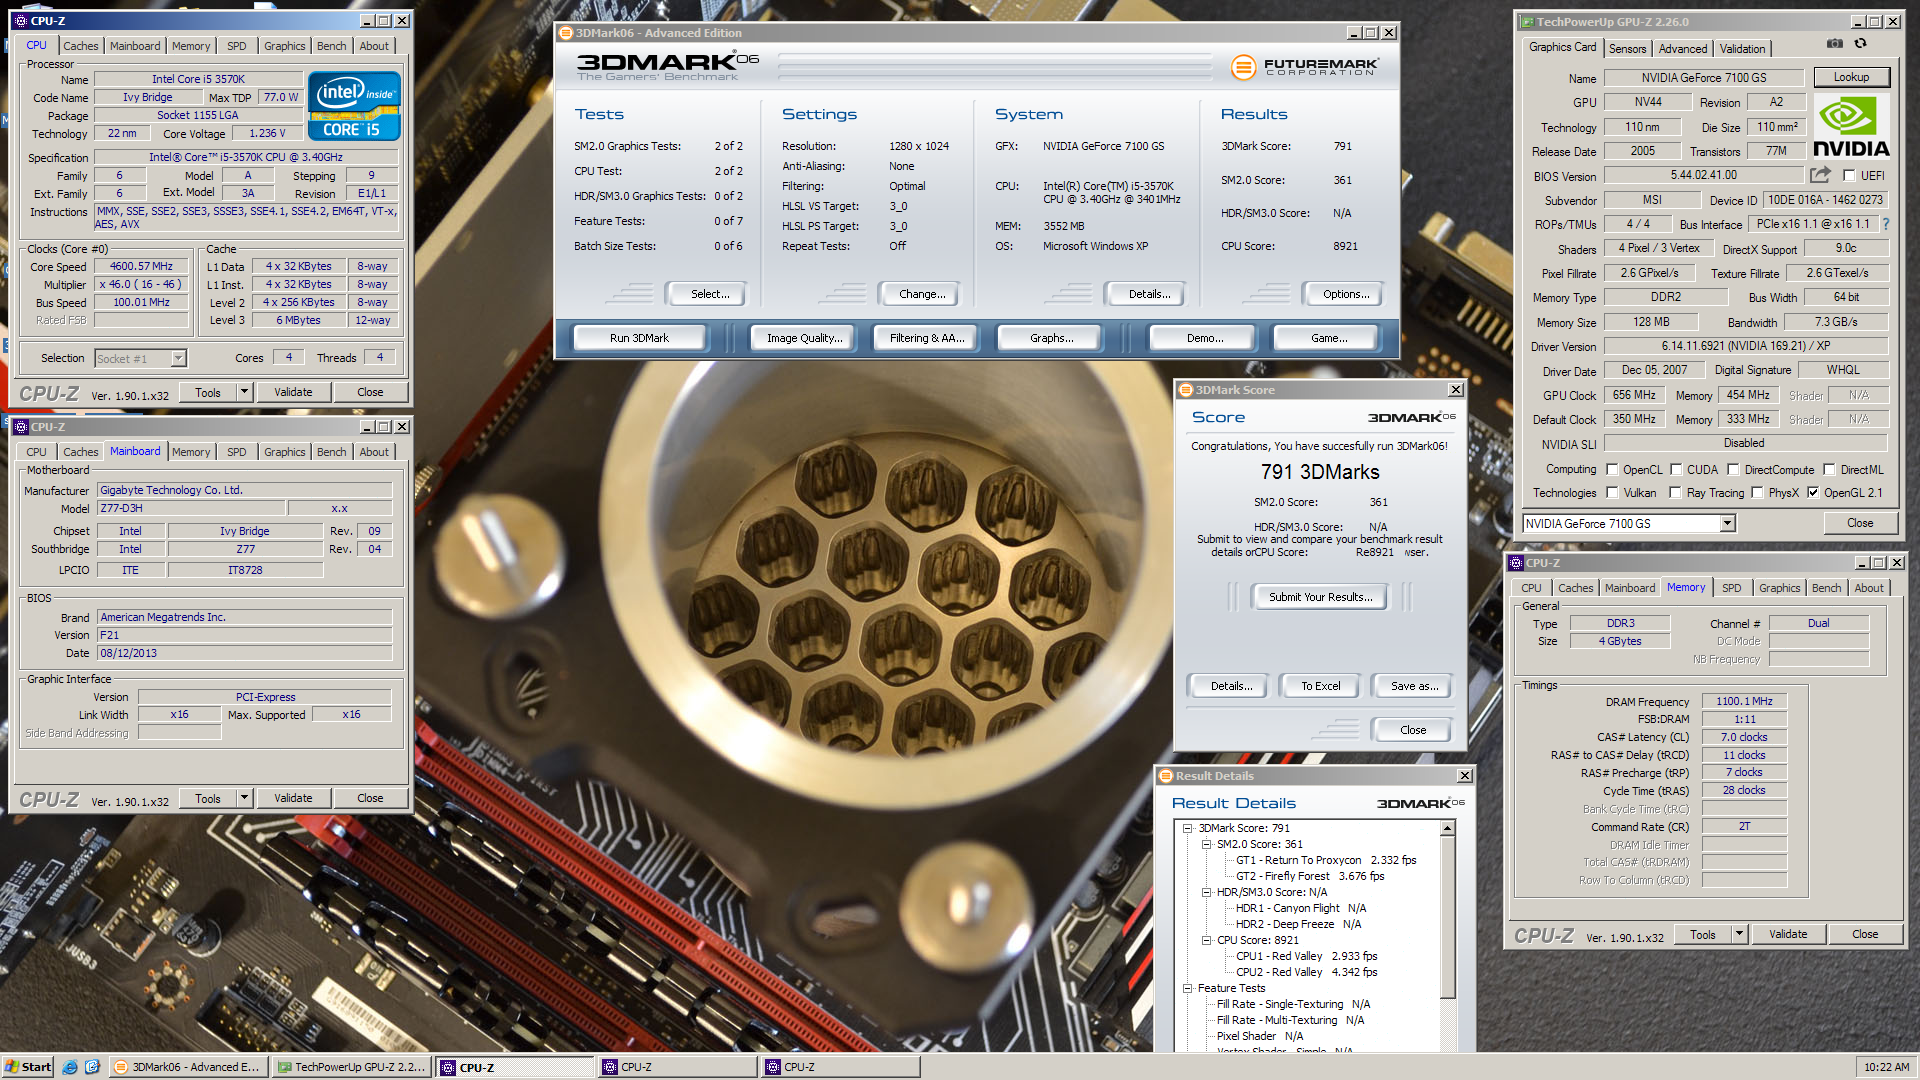Click scroll-up arrow in Result Details
Screen dimensions: 1920x1080
pos(1447,828)
